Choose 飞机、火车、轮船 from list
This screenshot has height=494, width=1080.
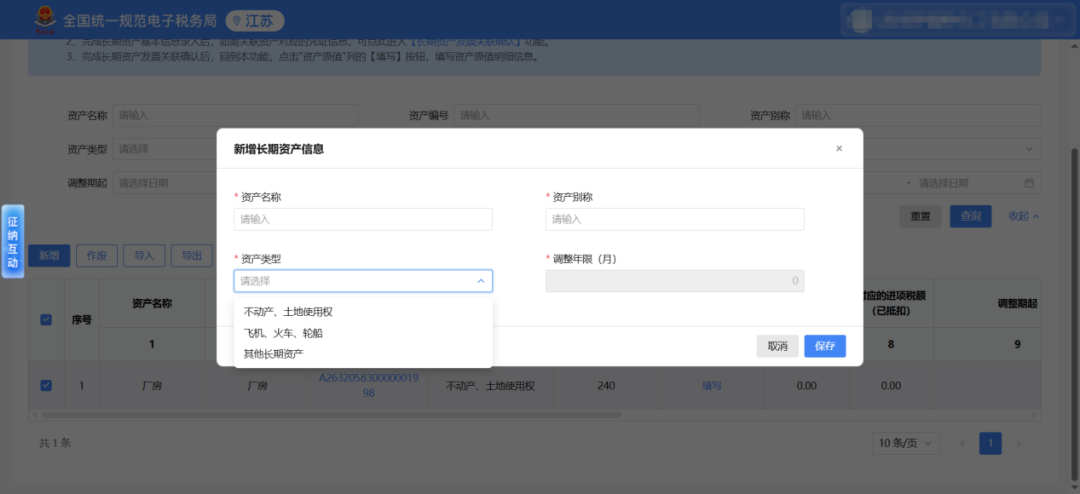[283, 333]
